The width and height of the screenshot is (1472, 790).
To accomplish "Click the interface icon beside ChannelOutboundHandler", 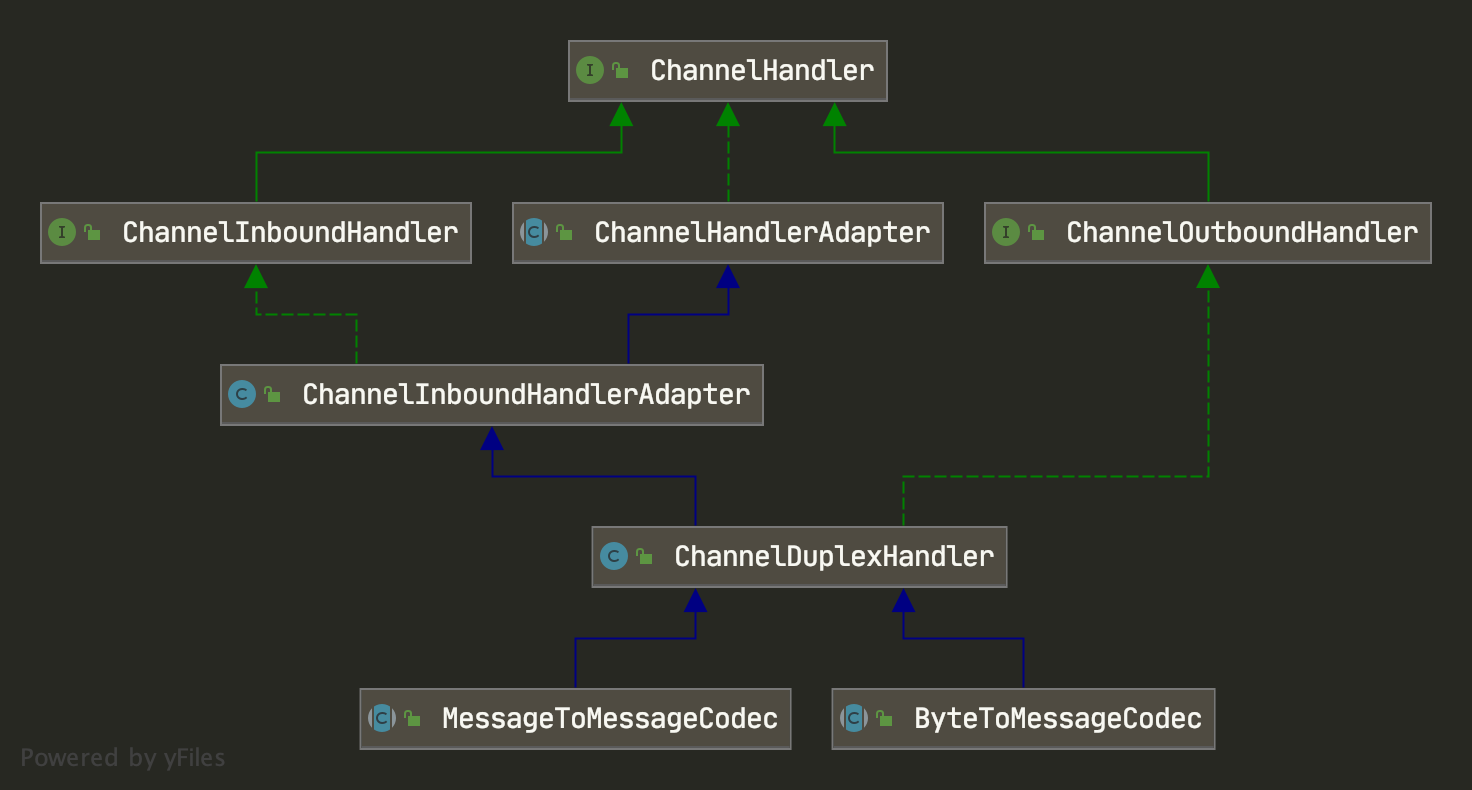I will click(1006, 233).
